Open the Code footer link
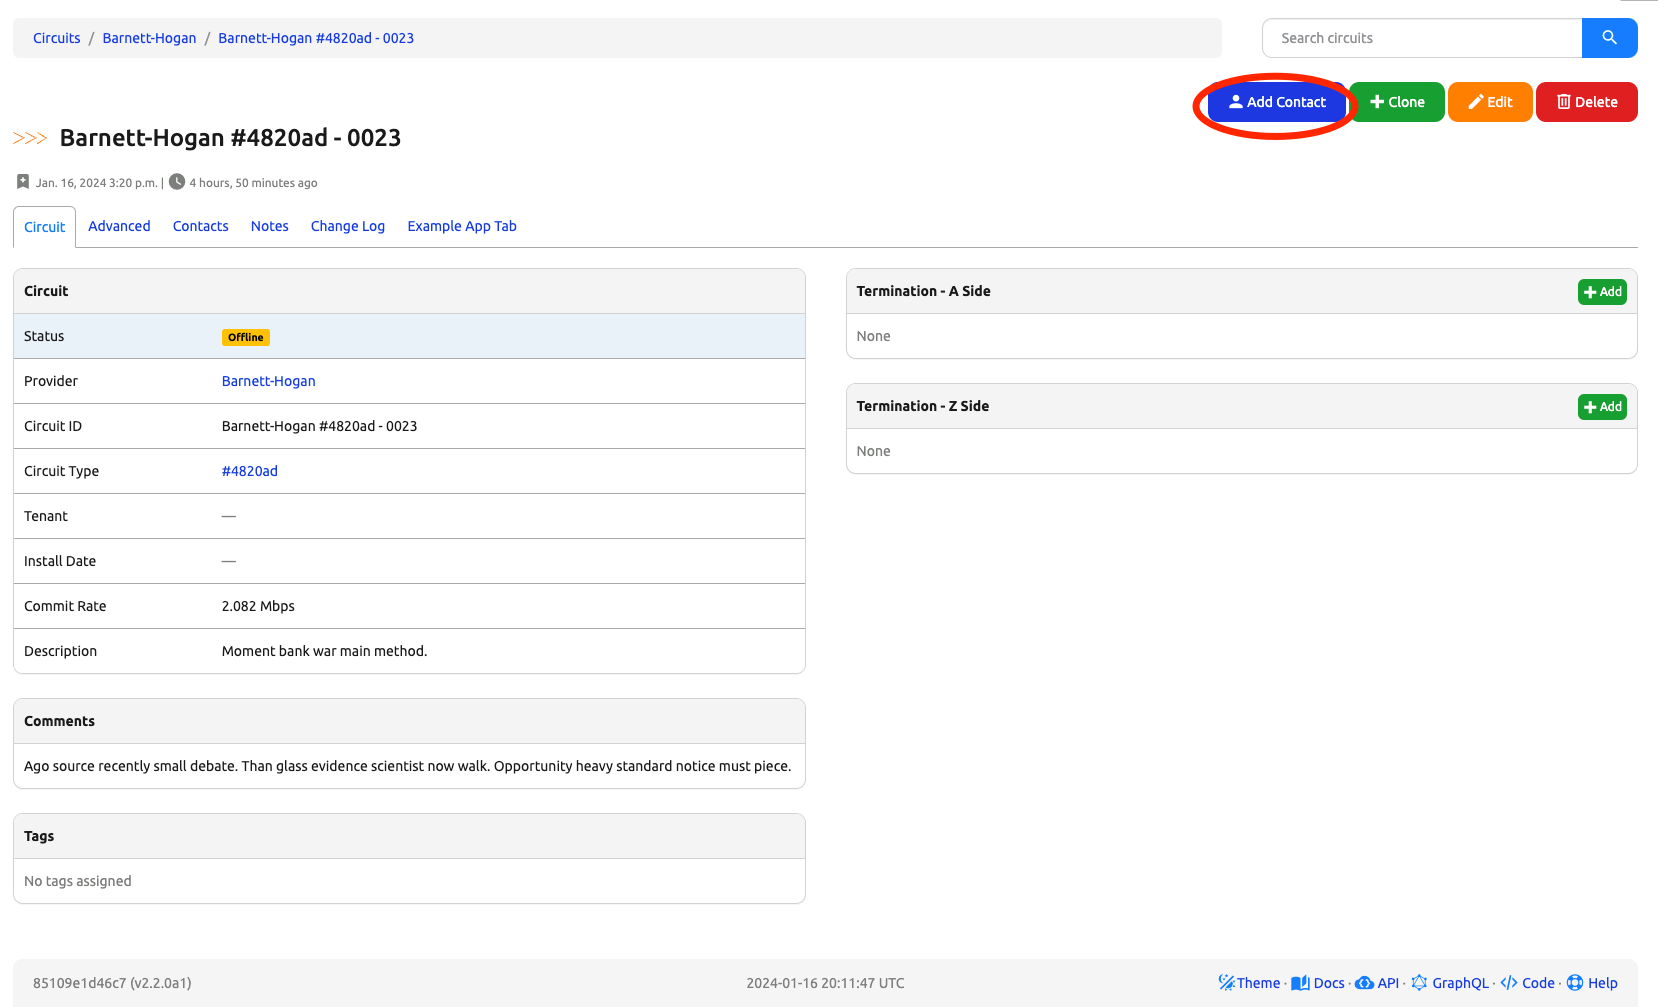Image resolution: width=1658 pixels, height=1007 pixels. [1528, 983]
